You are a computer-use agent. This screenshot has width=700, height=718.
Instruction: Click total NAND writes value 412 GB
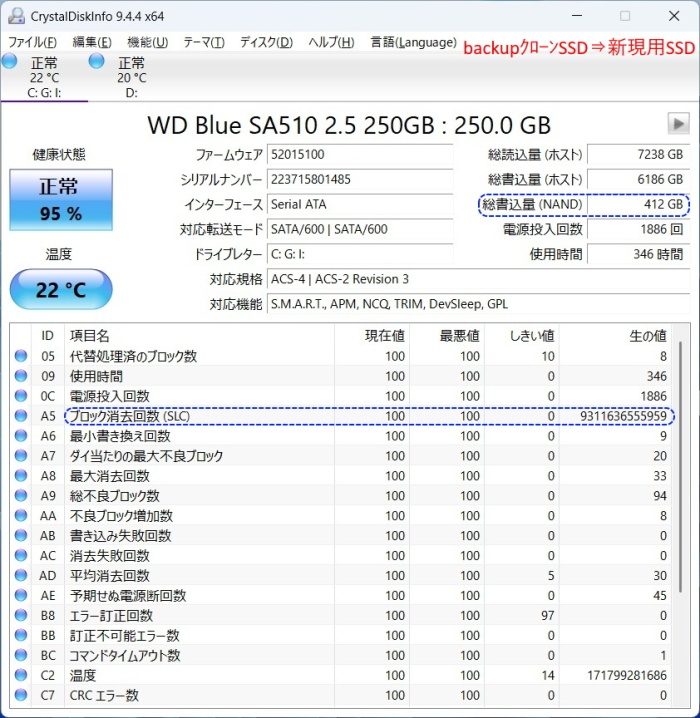pos(638,204)
